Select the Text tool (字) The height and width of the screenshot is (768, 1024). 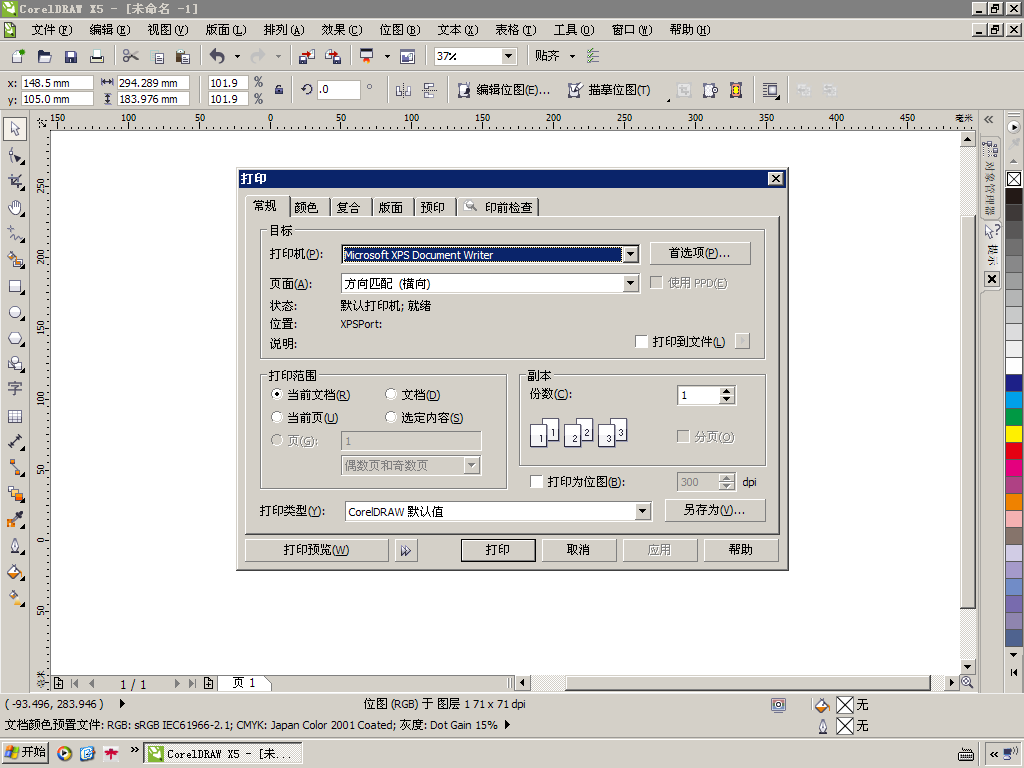pos(15,389)
